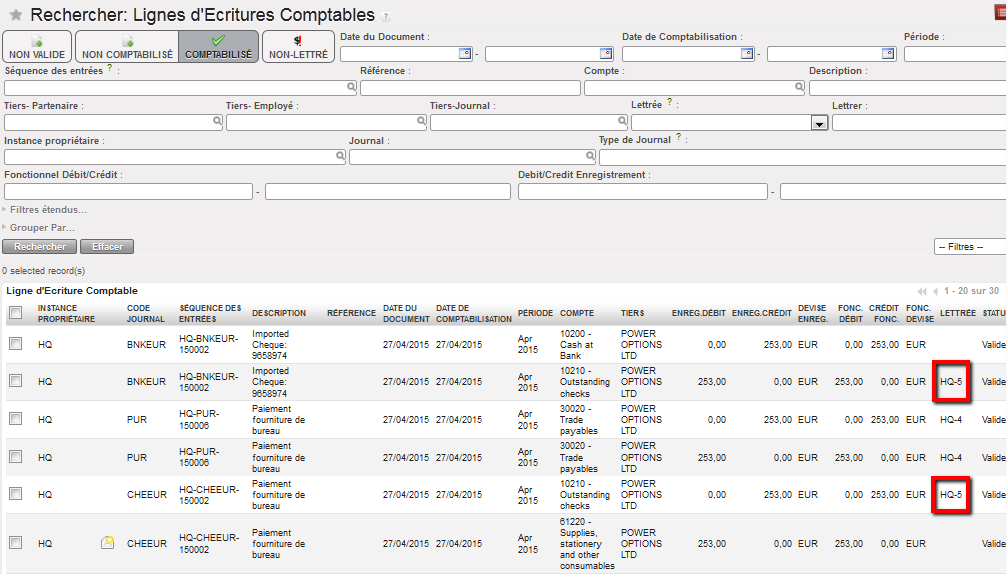The height and width of the screenshot is (574, 1007).
Task: Click the help question mark next to Lettrée
Action: click(670, 103)
